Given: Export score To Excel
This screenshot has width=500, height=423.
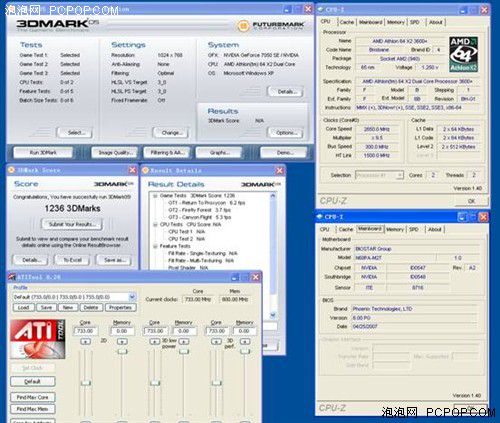Looking at the screenshot, I should click(72, 260).
